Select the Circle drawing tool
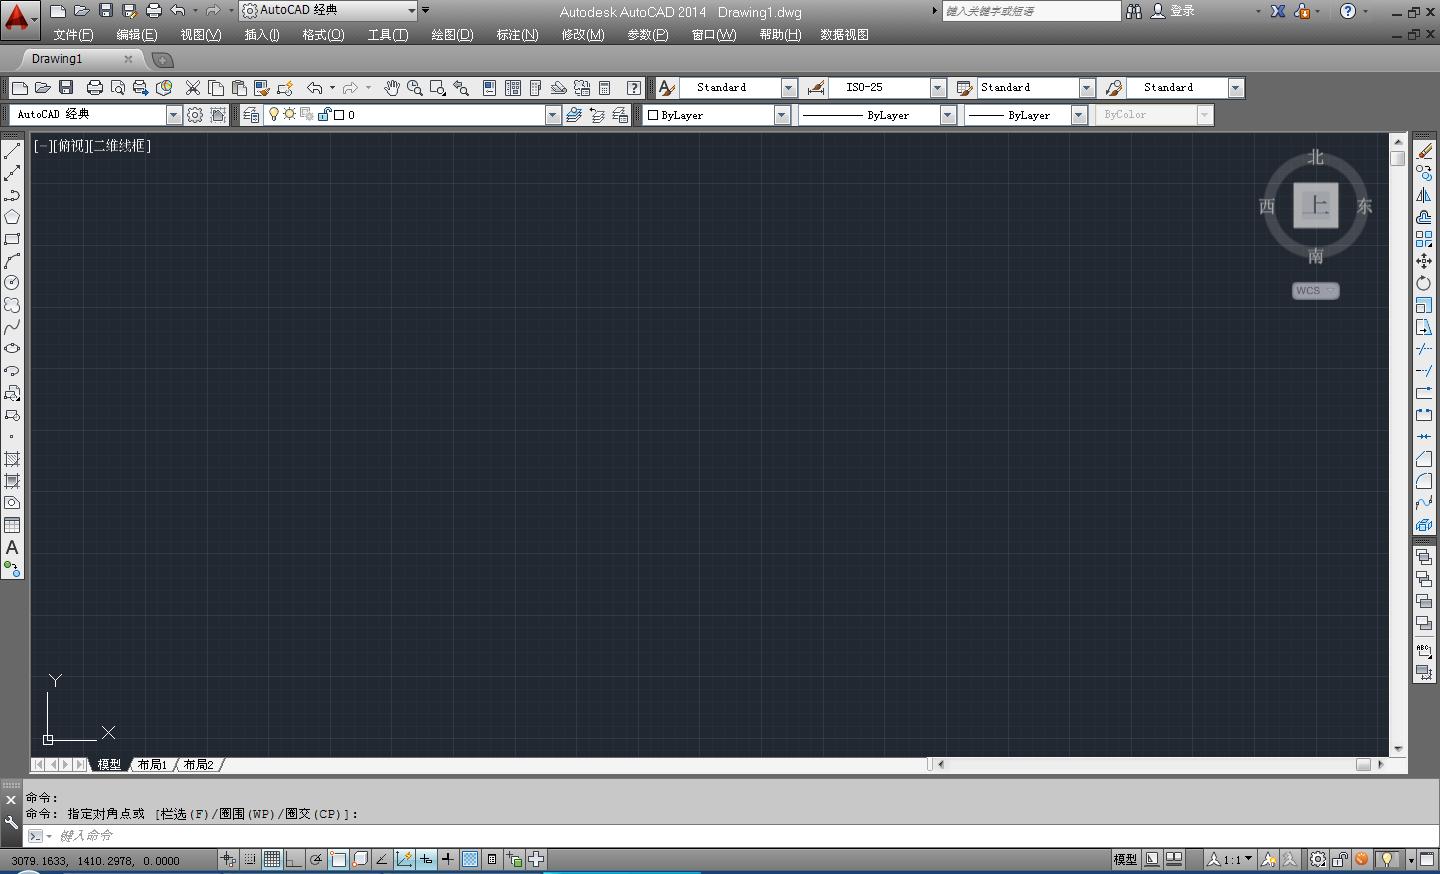The image size is (1440, 874). (12, 283)
